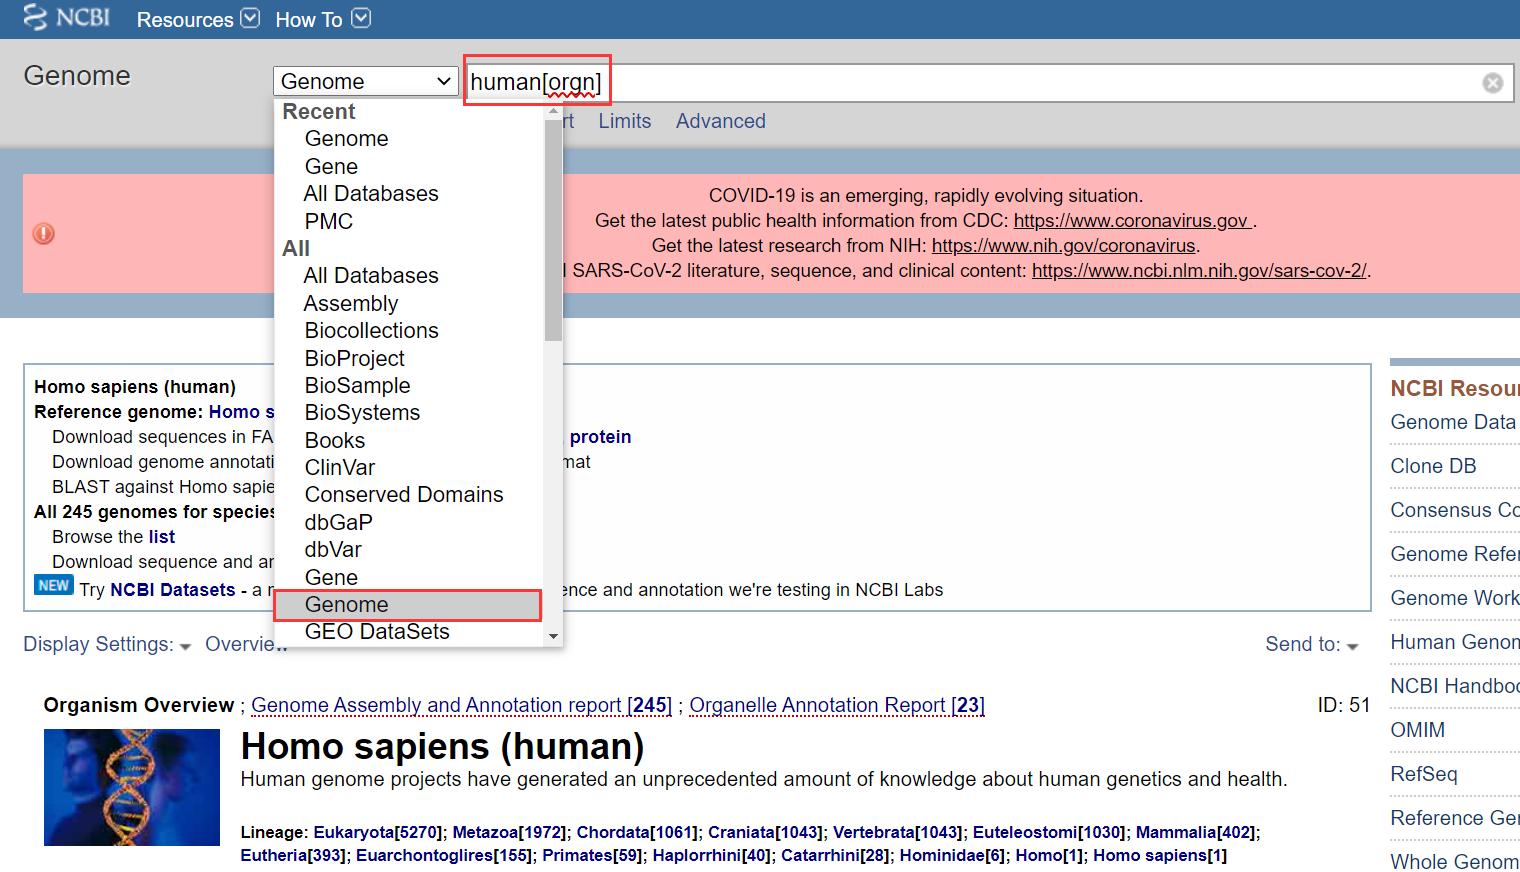Open the Resources dropdown menu

pos(197,19)
